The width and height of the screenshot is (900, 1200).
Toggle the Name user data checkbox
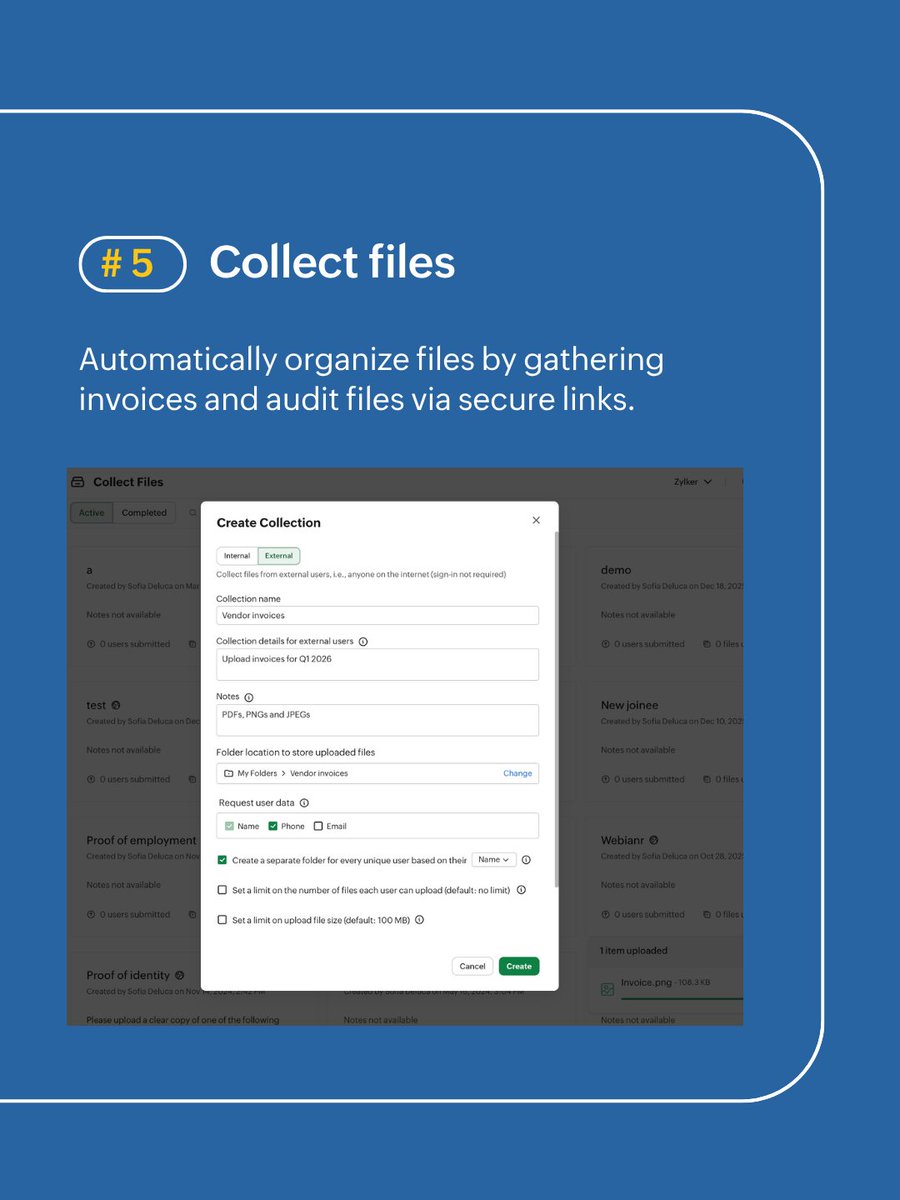click(229, 826)
